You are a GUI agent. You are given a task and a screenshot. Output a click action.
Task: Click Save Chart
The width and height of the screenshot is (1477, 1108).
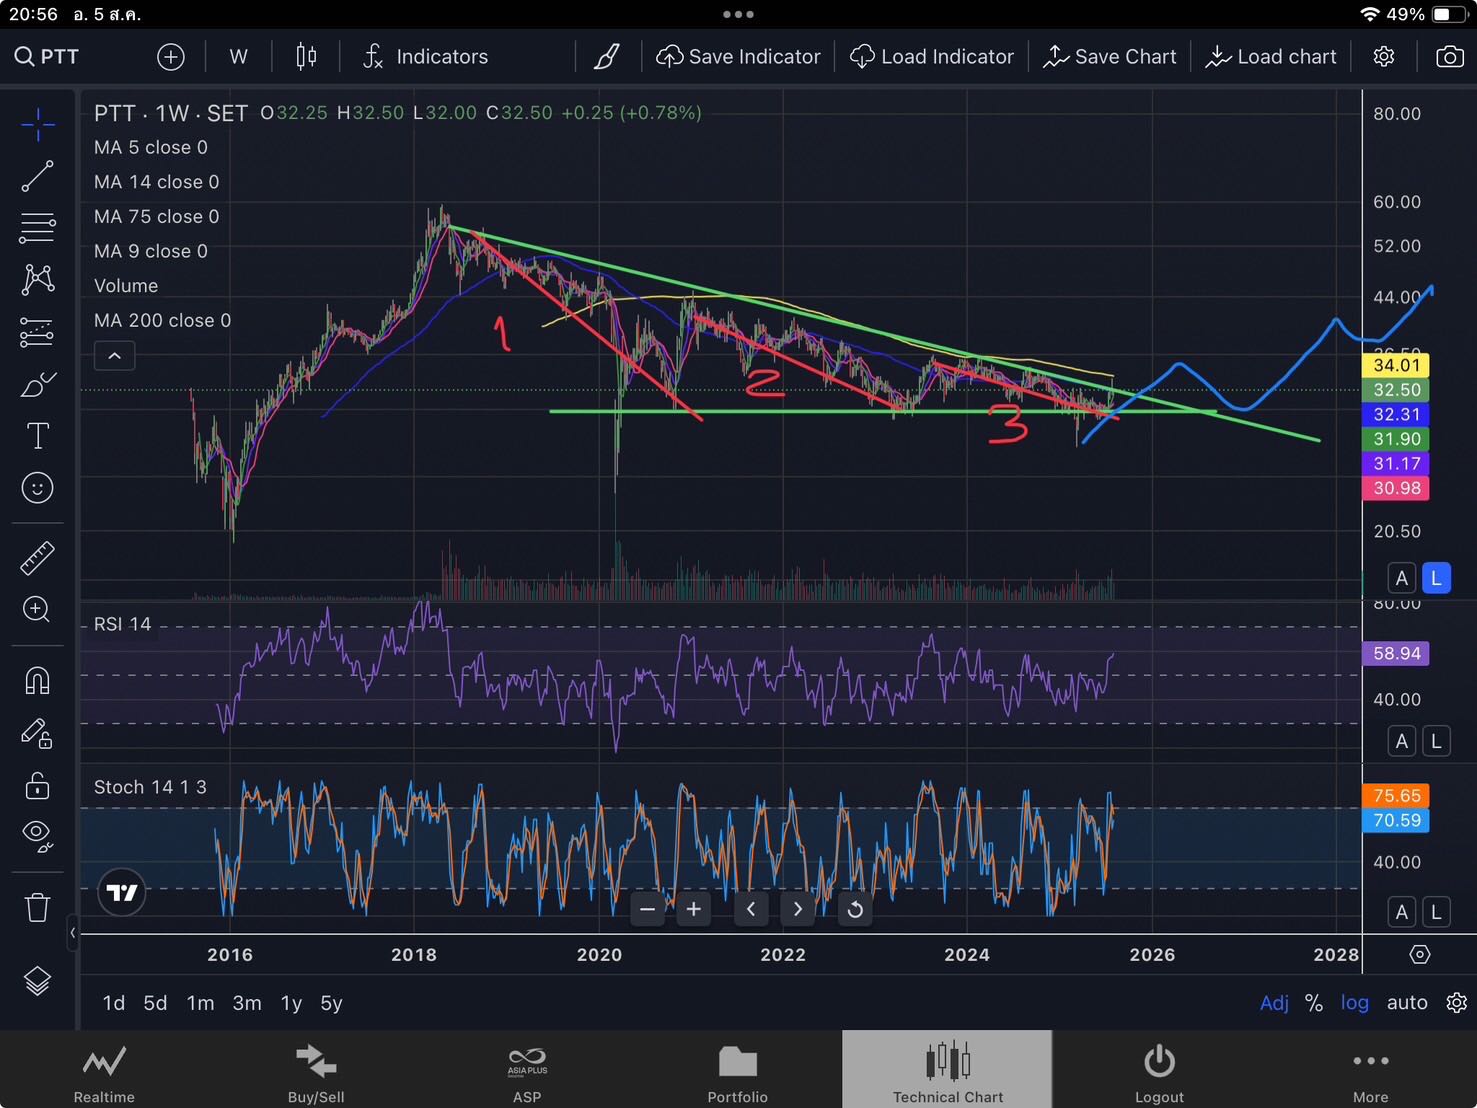[1109, 57]
